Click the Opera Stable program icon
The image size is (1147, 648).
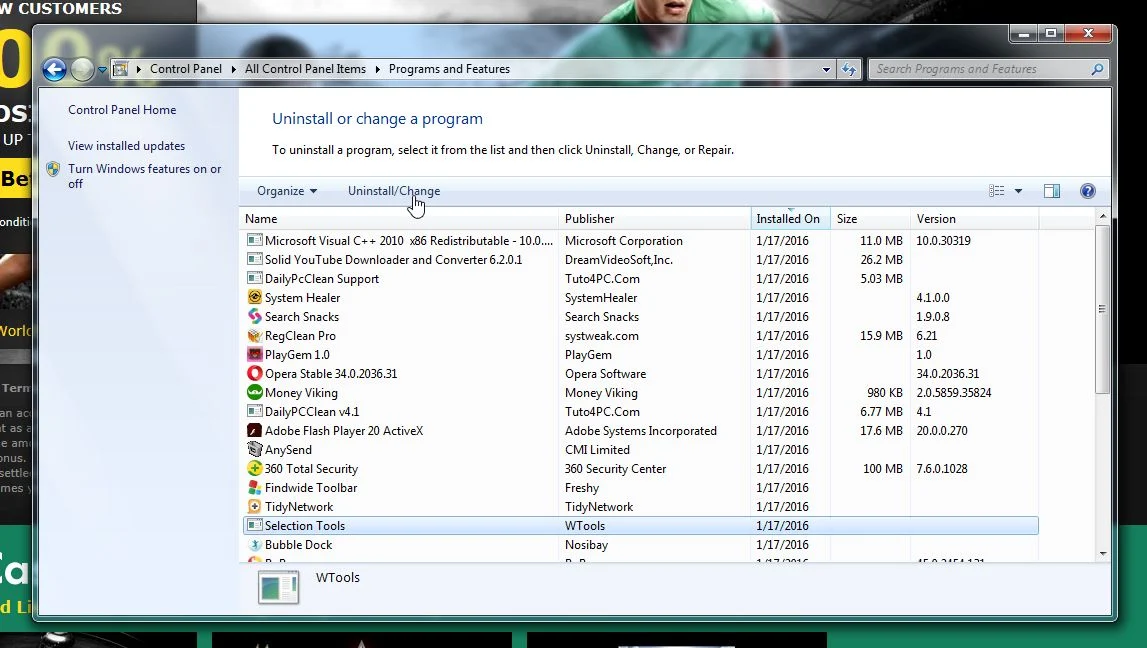[255, 373]
